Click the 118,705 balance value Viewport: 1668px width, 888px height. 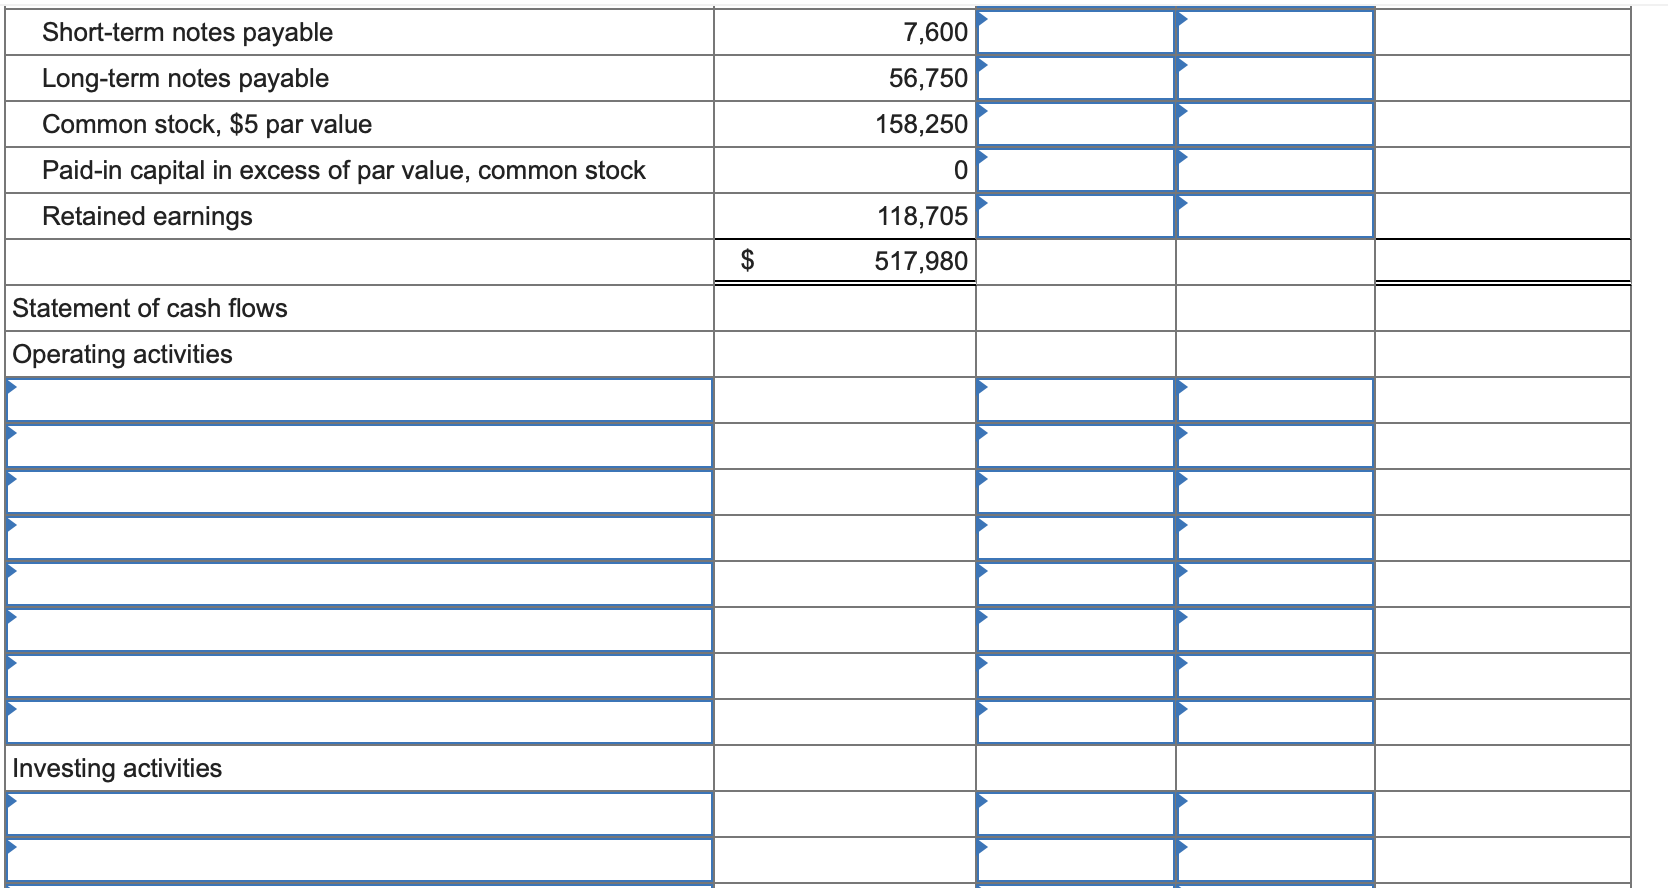(x=922, y=216)
